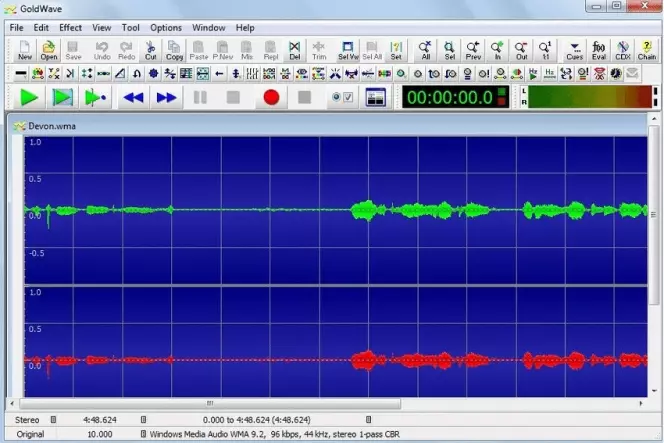
Task: Open the Chain effect chain editor icon
Action: click(x=647, y=50)
